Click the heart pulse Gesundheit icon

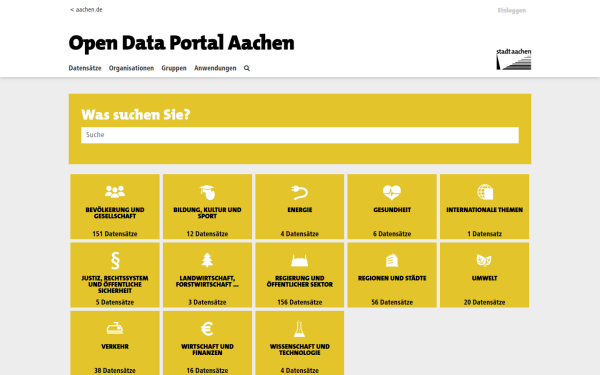(x=392, y=192)
